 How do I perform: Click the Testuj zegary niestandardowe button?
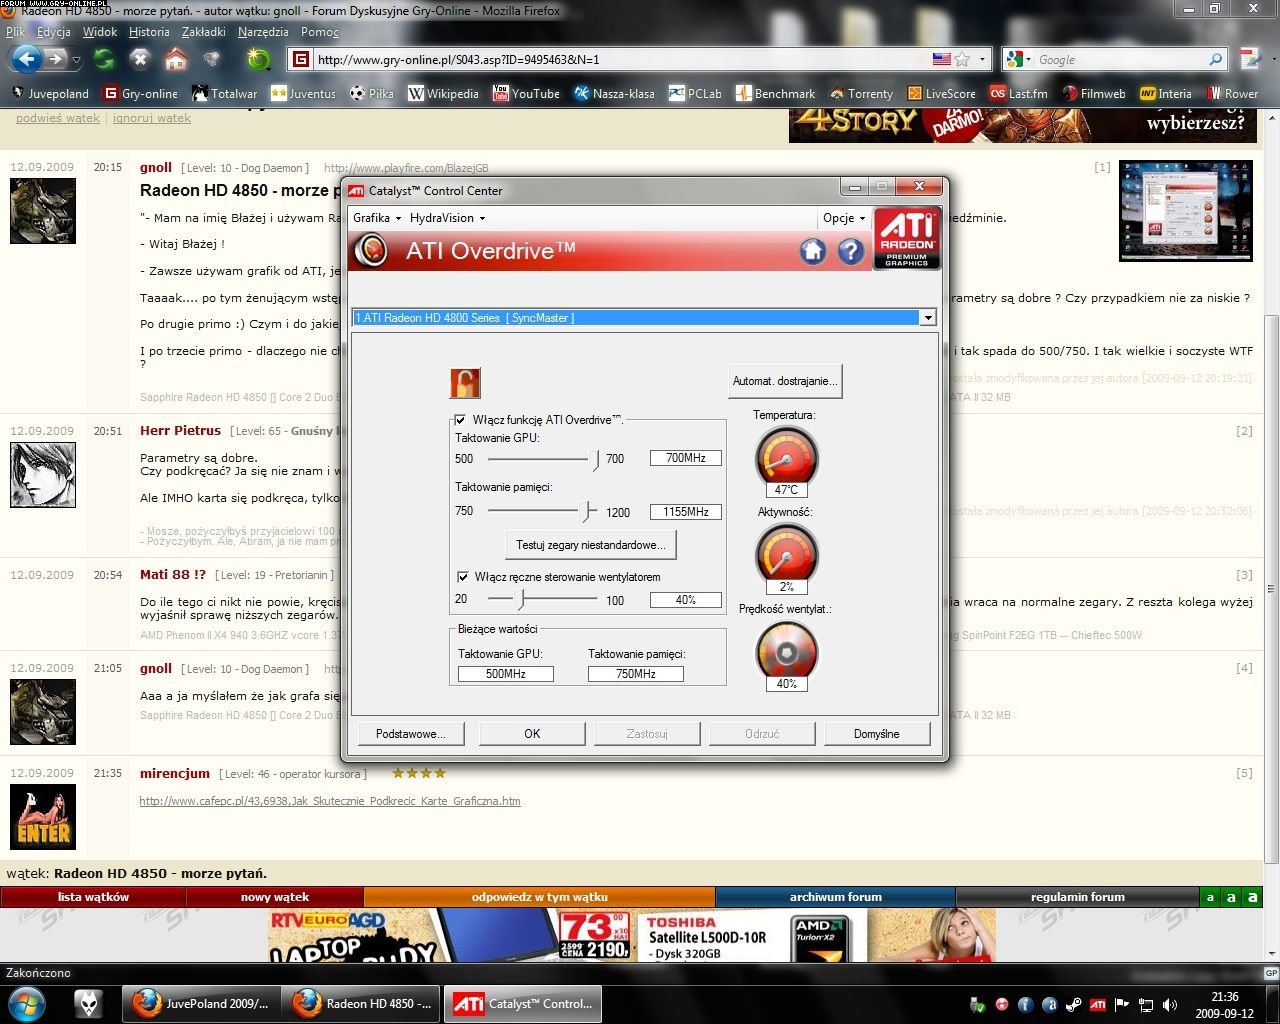590,545
